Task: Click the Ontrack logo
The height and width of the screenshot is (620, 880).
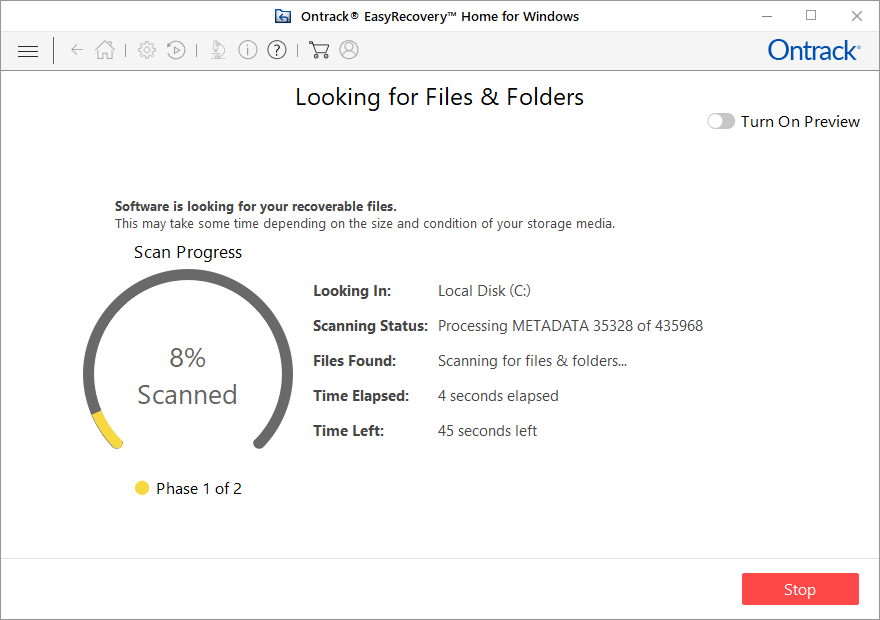Action: coord(814,50)
